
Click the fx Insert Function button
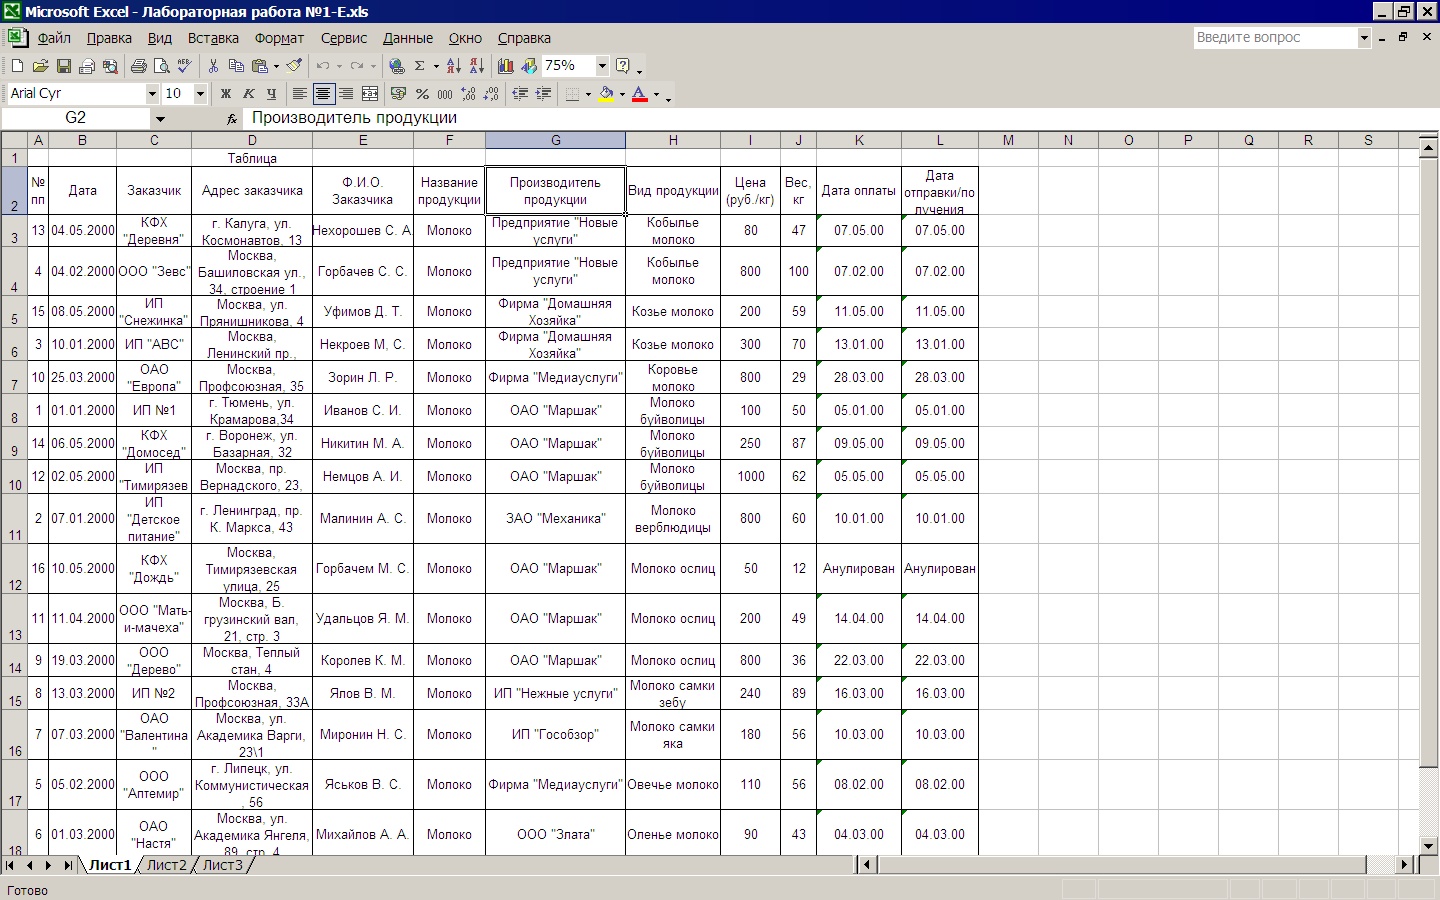pyautogui.click(x=232, y=118)
